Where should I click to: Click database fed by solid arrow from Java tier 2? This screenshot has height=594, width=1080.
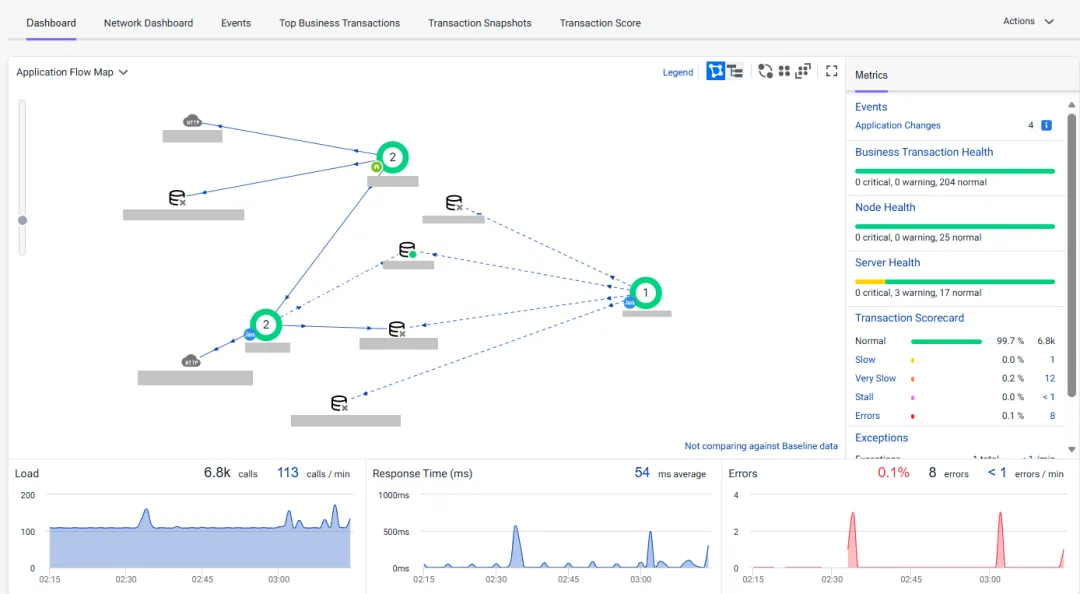397,329
